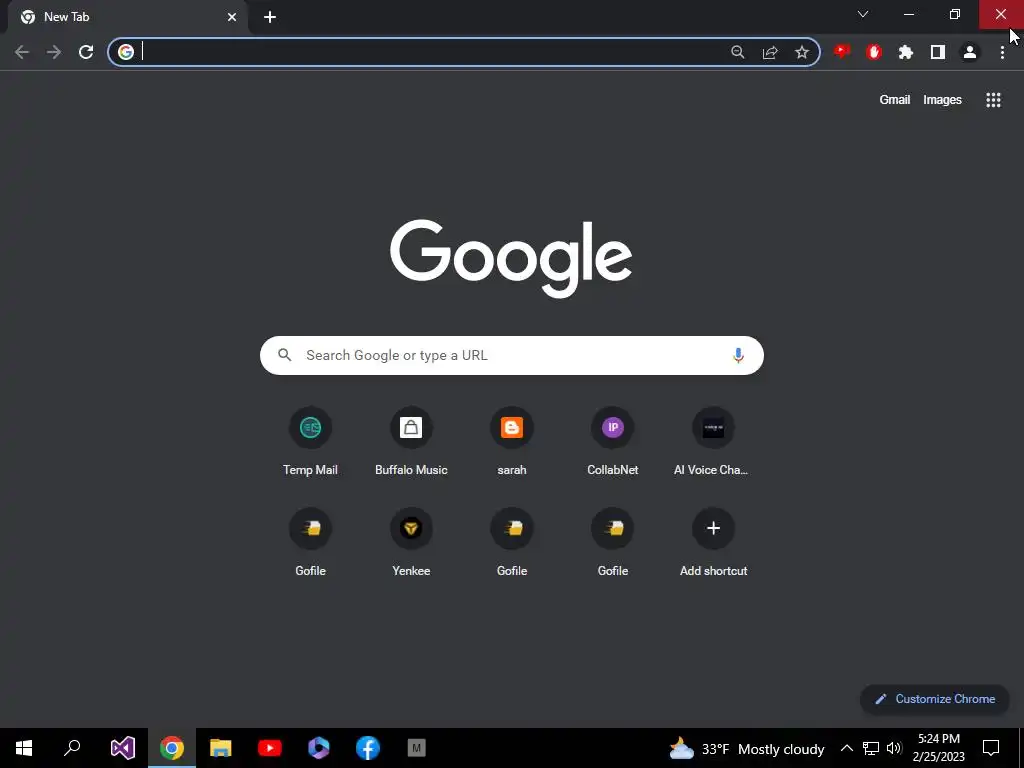Viewport: 1024px width, 768px height.
Task: Bookmark this tab with the star icon
Action: (x=802, y=52)
